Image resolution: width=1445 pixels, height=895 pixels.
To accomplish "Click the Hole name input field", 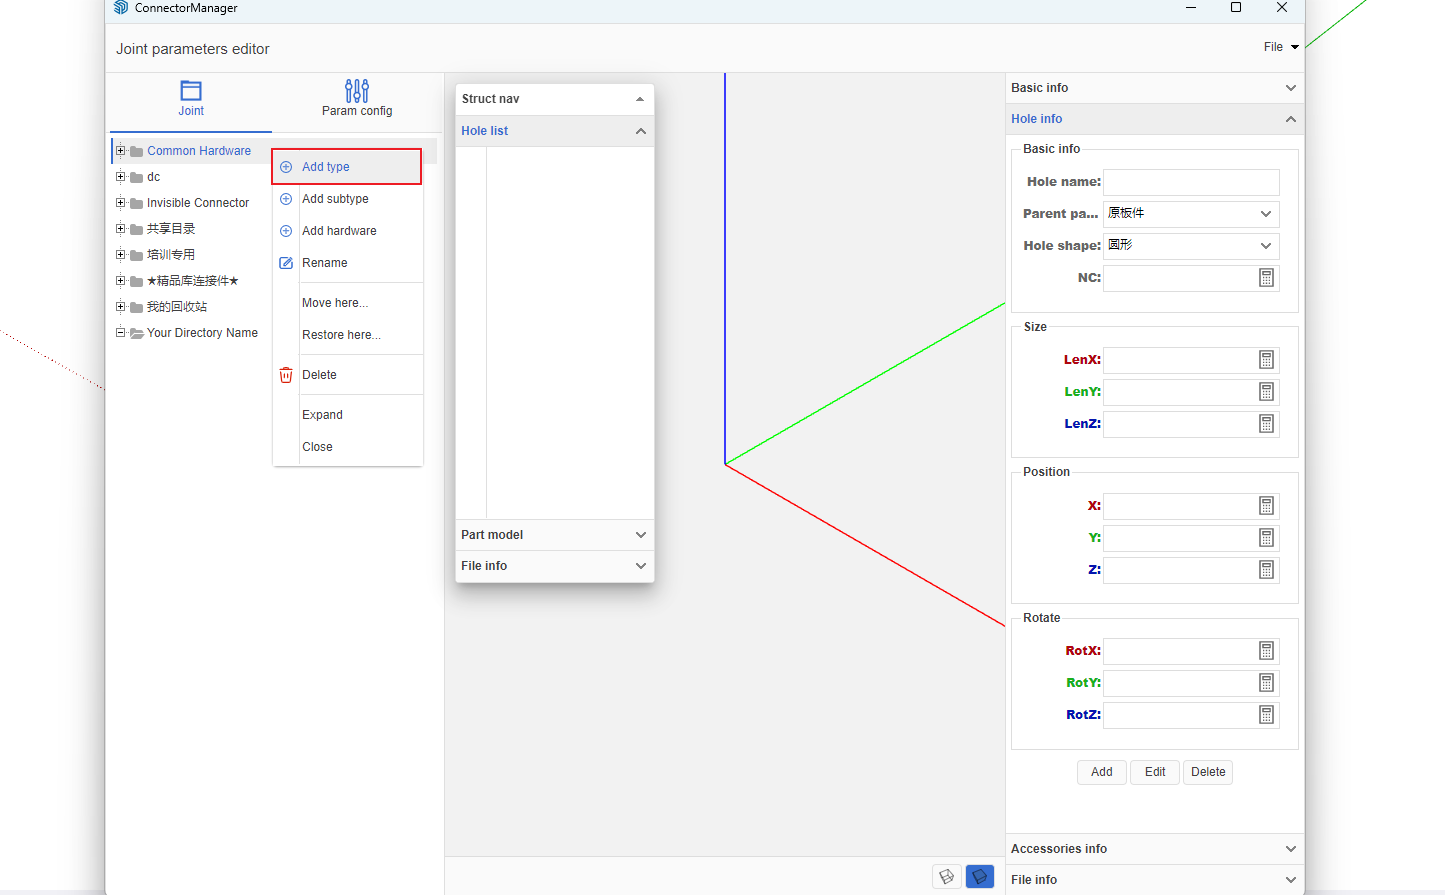I will pyautogui.click(x=1190, y=182).
